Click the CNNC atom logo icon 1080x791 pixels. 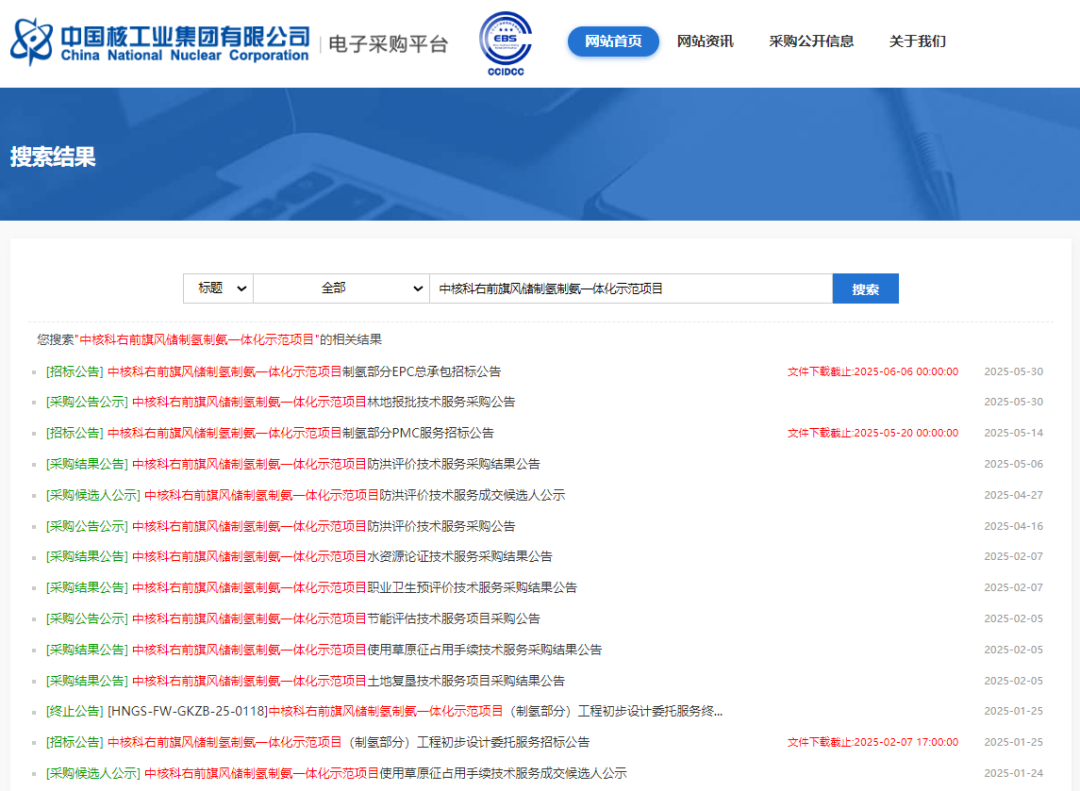pos(31,41)
